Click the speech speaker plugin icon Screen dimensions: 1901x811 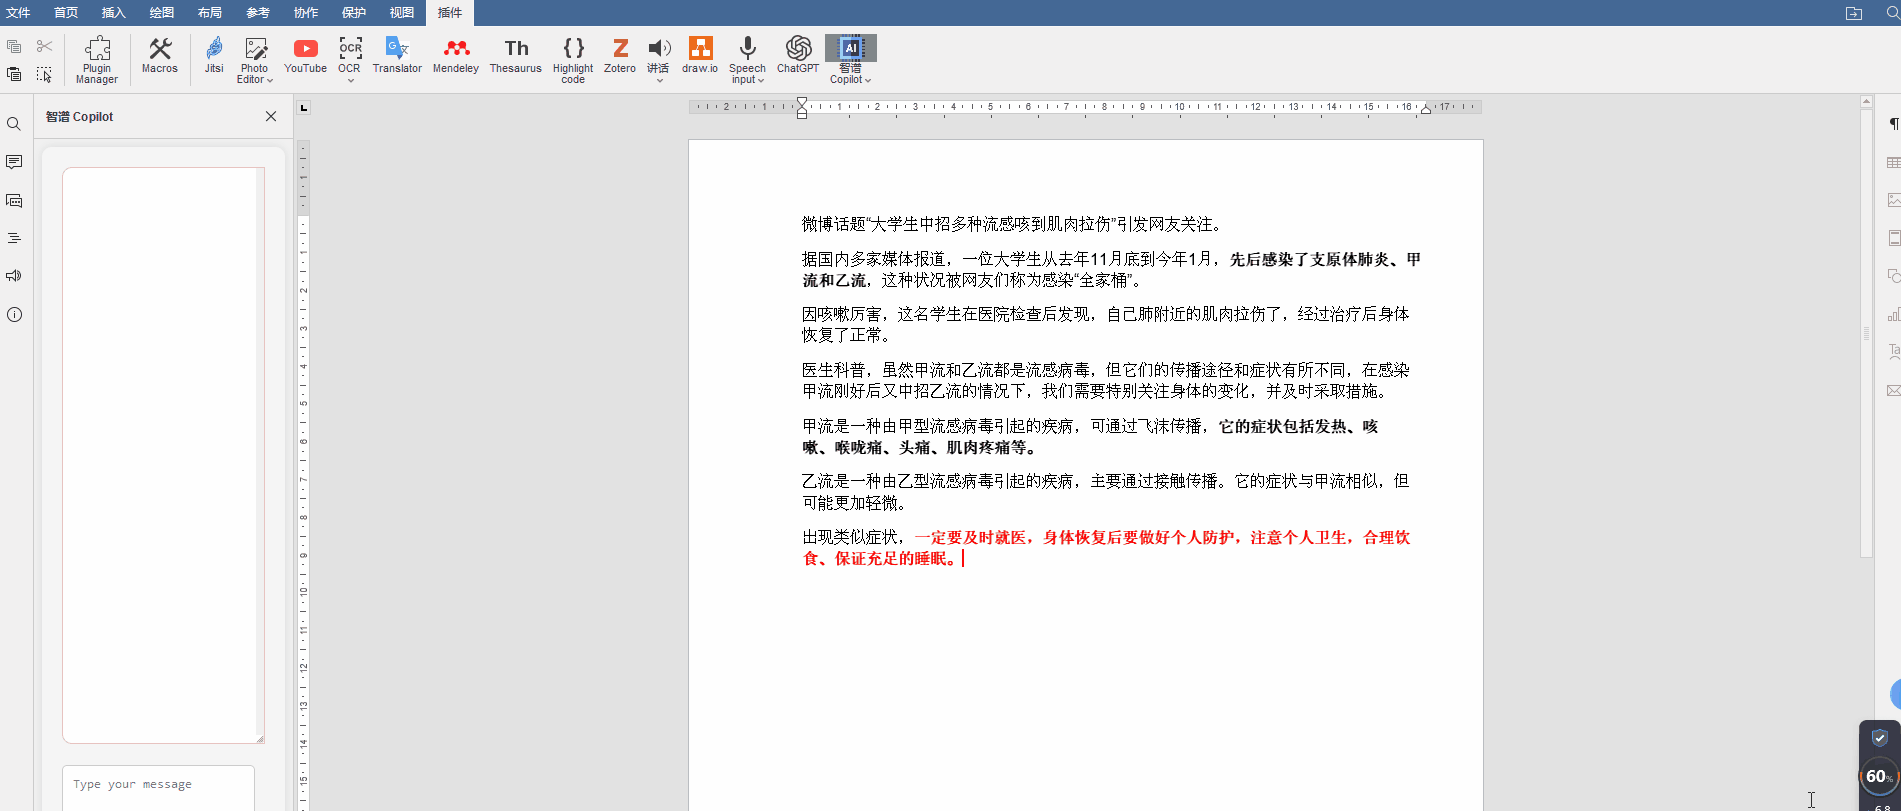[658, 48]
